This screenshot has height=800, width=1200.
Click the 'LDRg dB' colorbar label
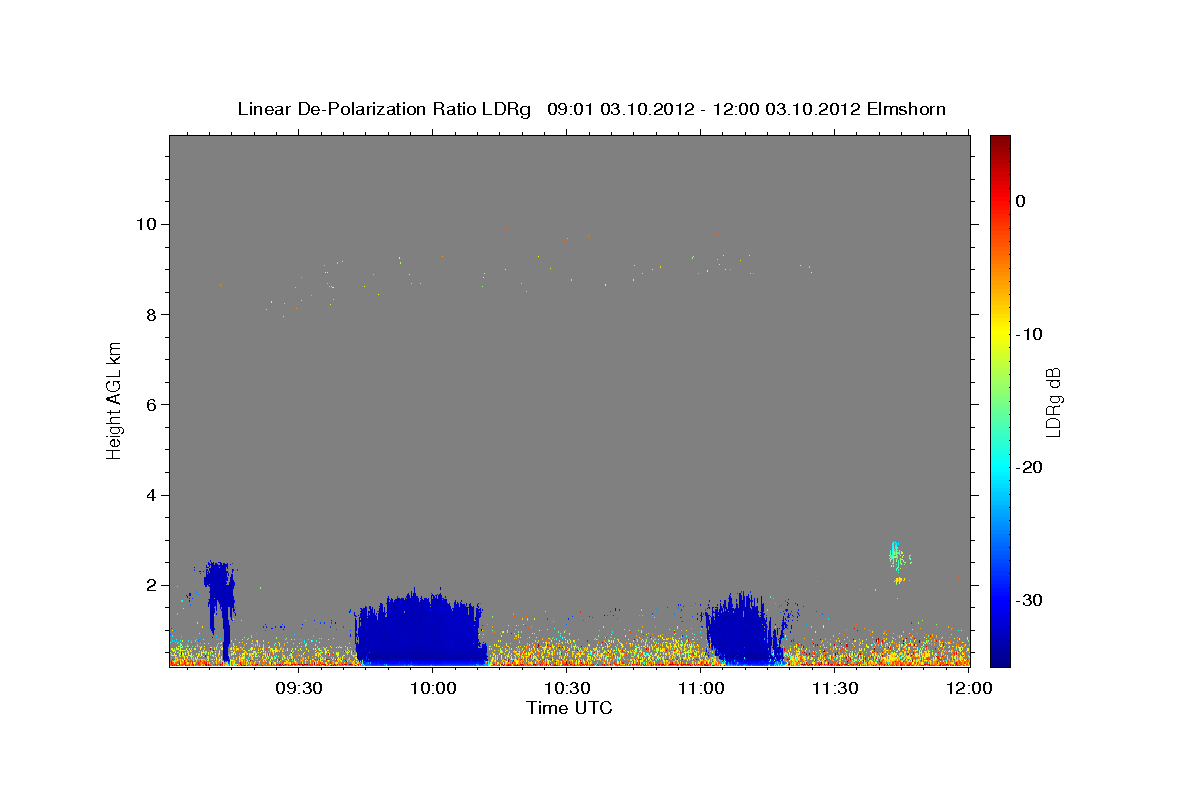(x=1052, y=402)
